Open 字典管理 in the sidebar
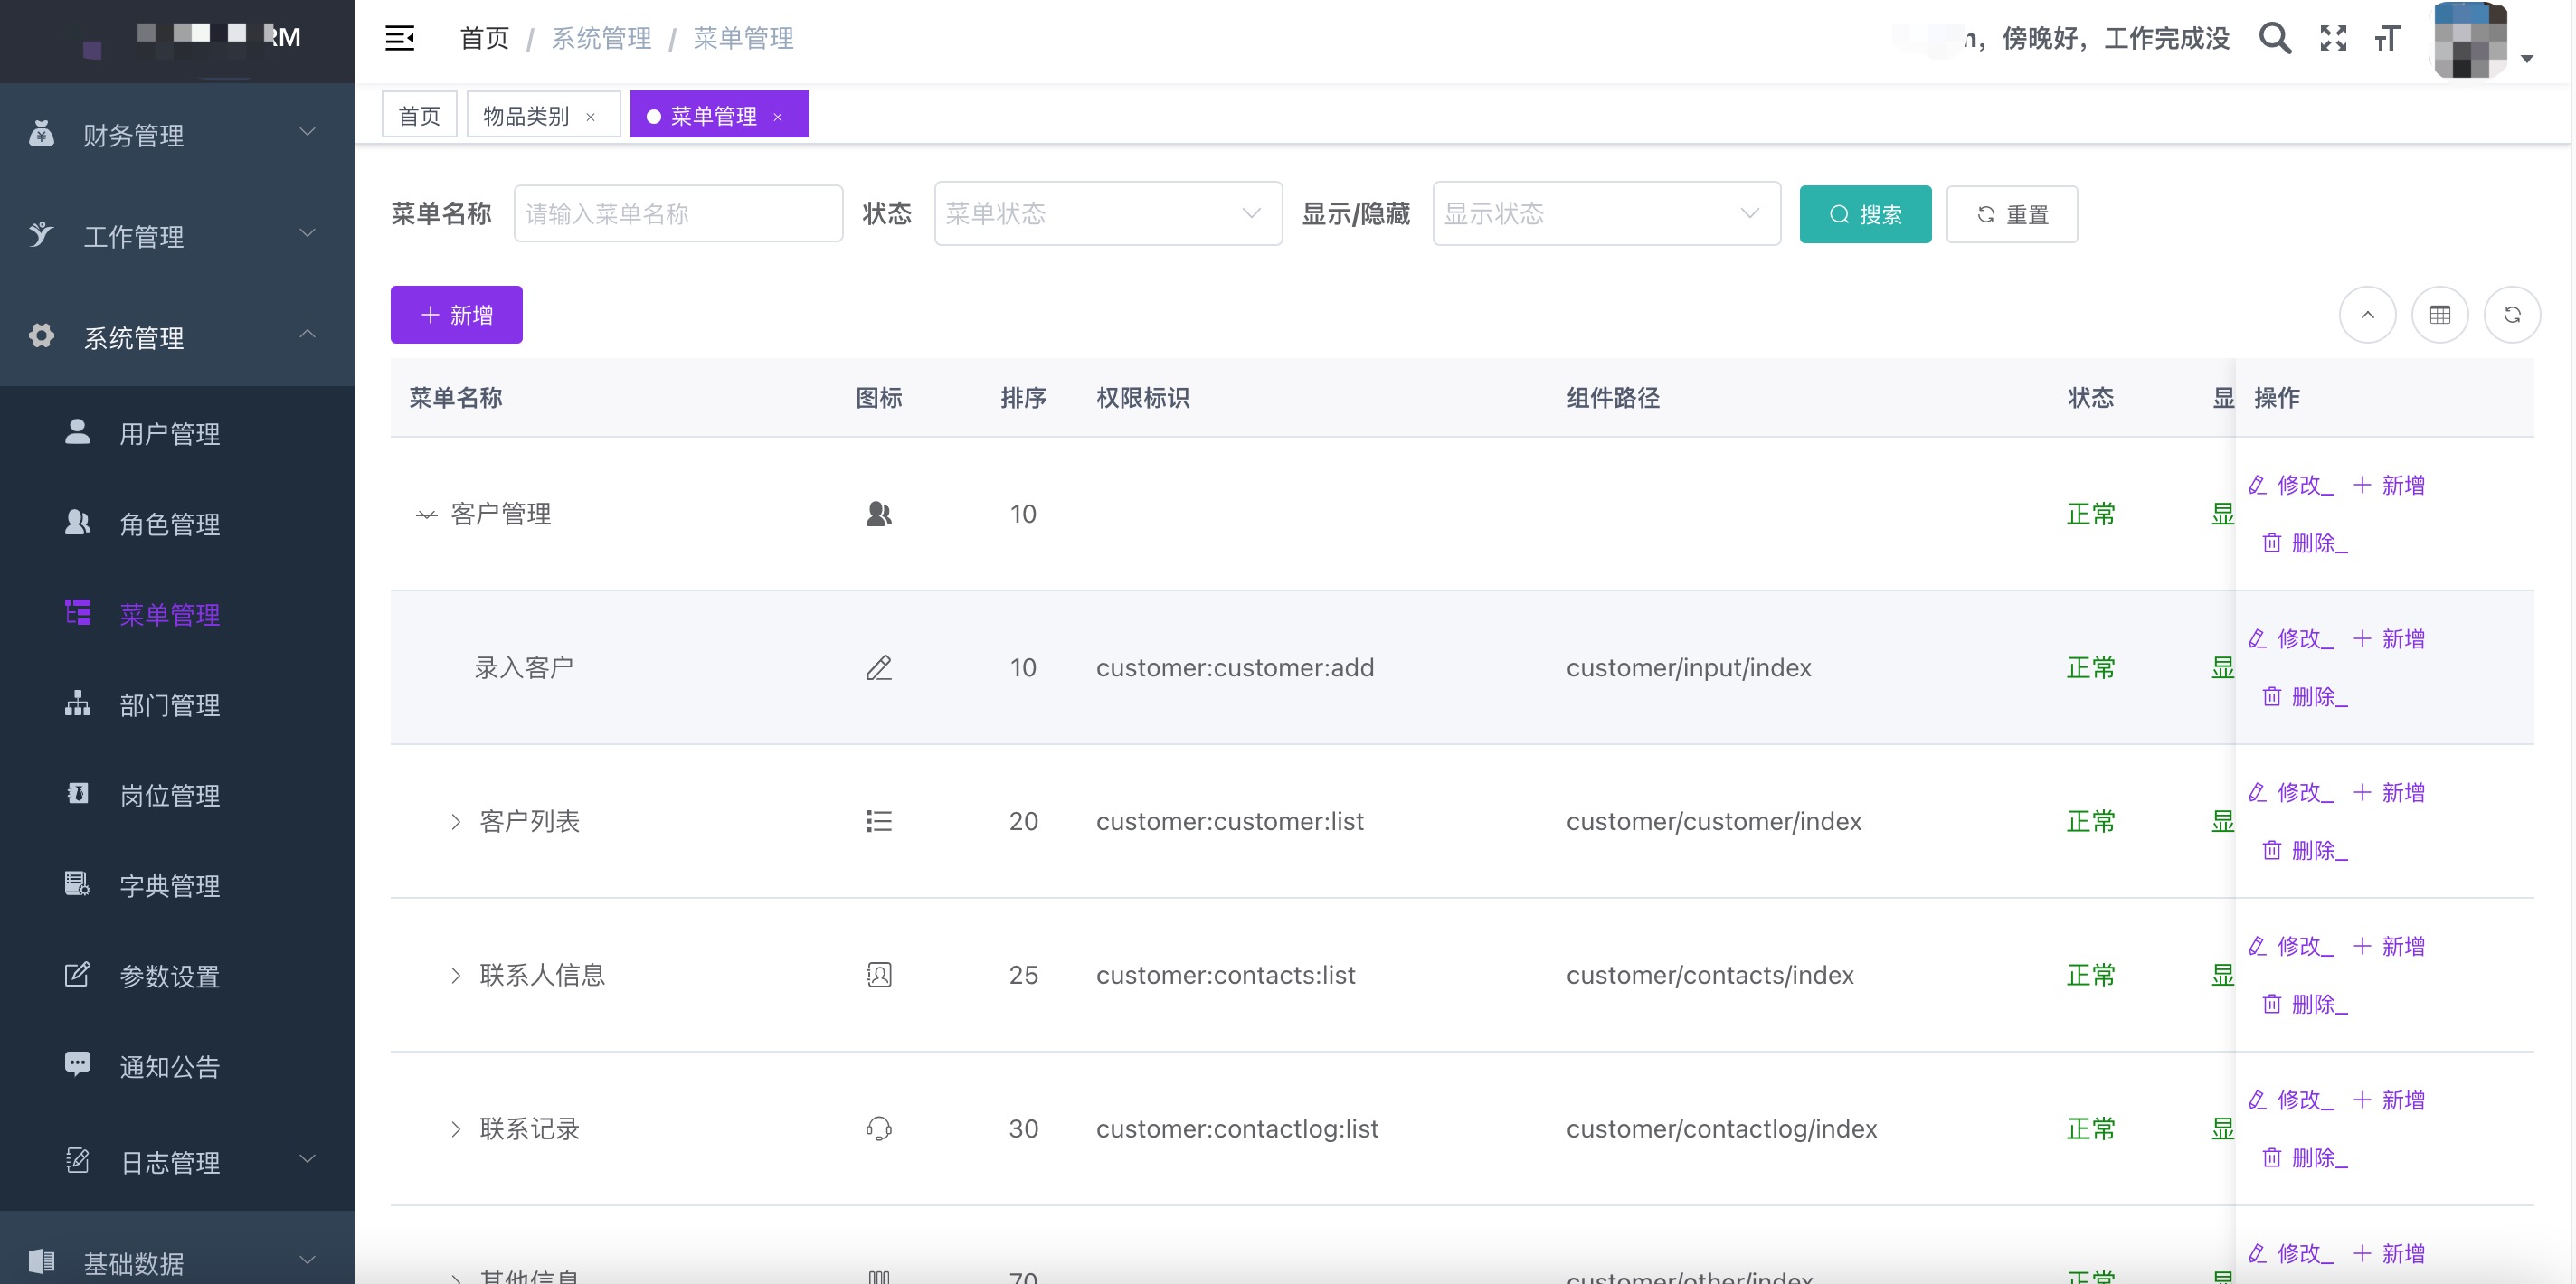Image resolution: width=2576 pixels, height=1284 pixels. pos(177,885)
